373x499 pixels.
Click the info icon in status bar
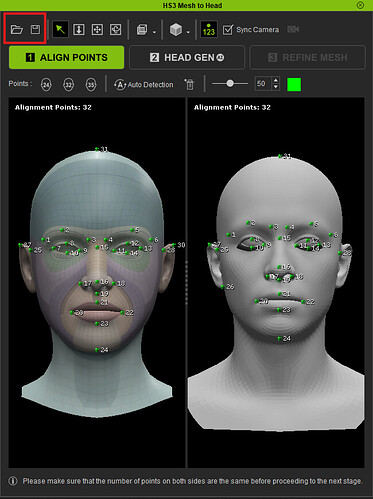coord(13,481)
